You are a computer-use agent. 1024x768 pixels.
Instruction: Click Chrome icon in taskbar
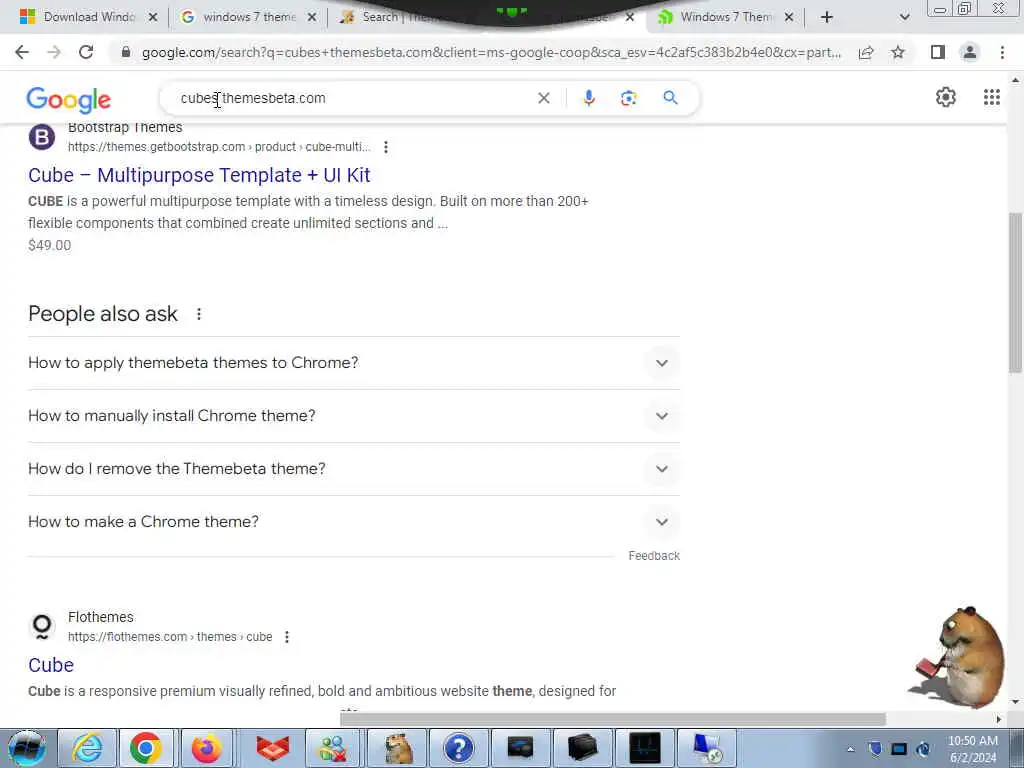pos(146,748)
